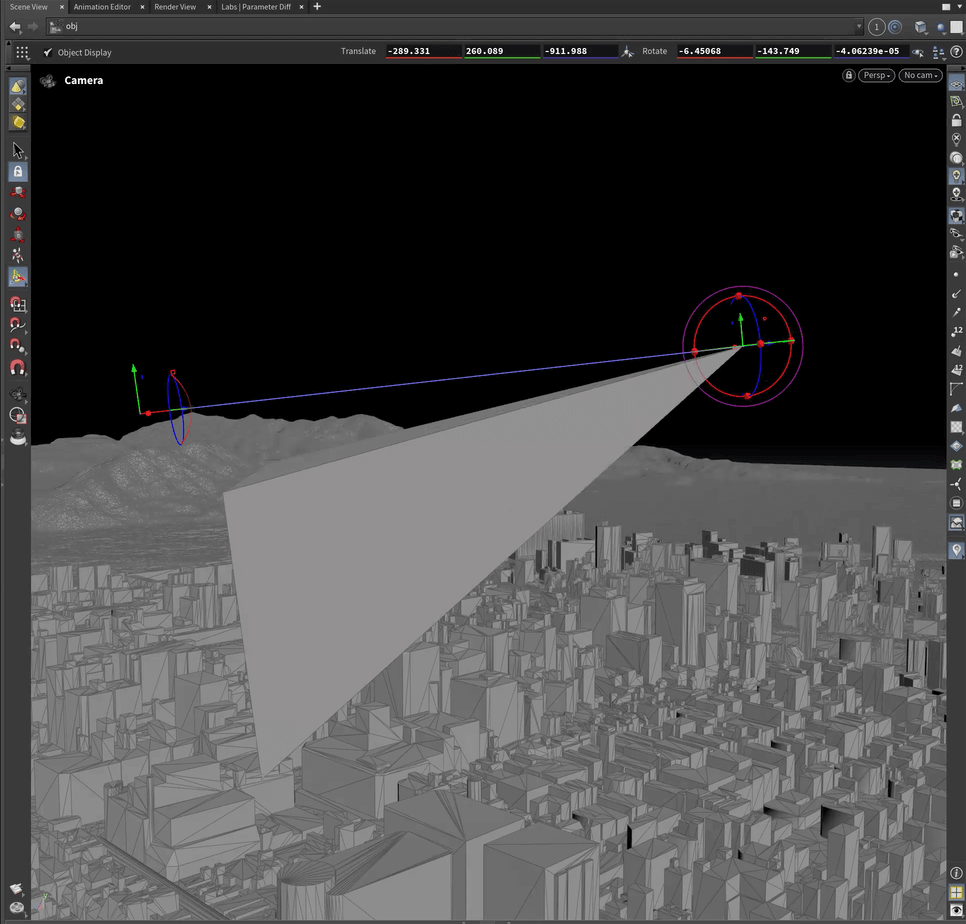Switch to the Animation Editor tab
The height and width of the screenshot is (924, 966).
pyautogui.click(x=102, y=7)
